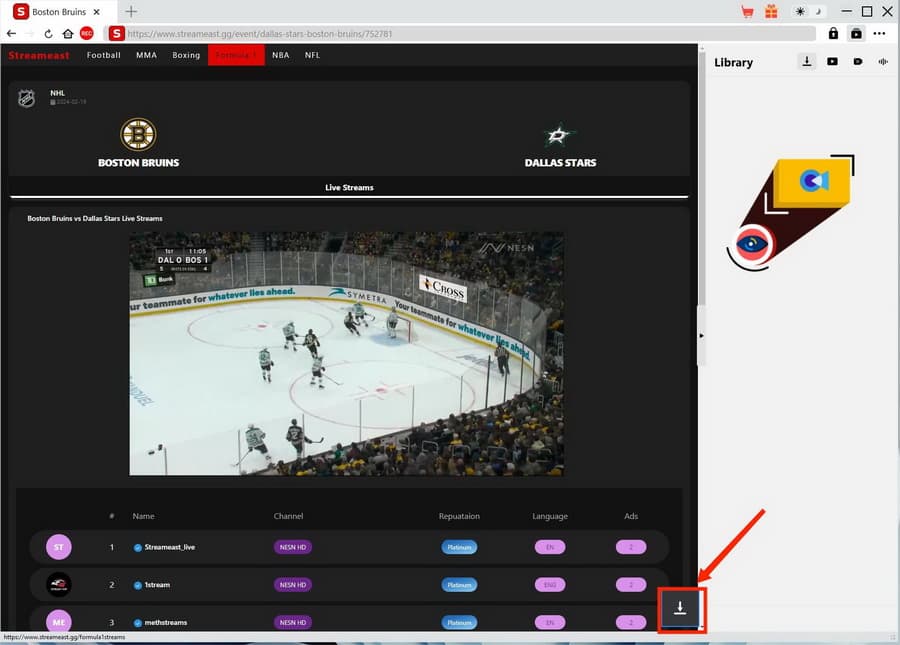The image size is (900, 645).
Task: Select the Formula 1 nav item
Action: 236,55
